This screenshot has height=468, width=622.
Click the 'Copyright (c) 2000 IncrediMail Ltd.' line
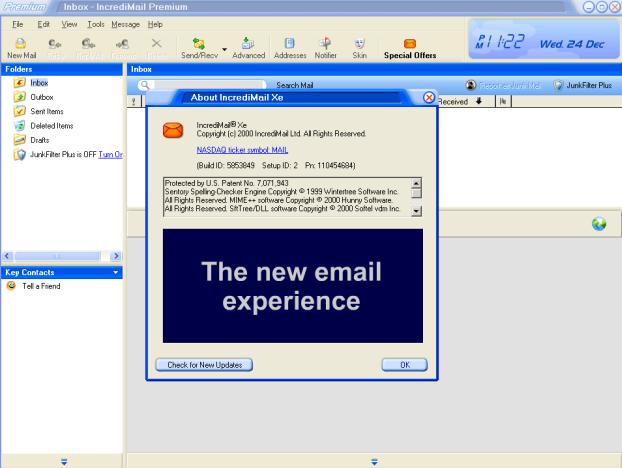coord(281,134)
